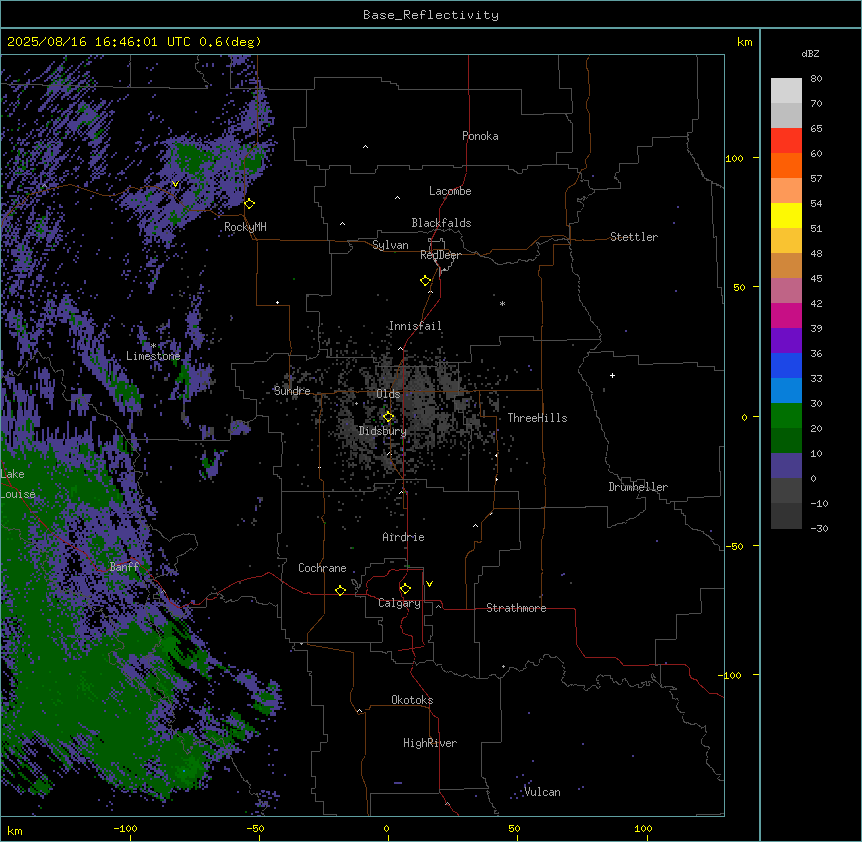Pick the magenta 39-42 dBZ legend swatch
Viewport: 862px width, 842px height.
tap(786, 315)
